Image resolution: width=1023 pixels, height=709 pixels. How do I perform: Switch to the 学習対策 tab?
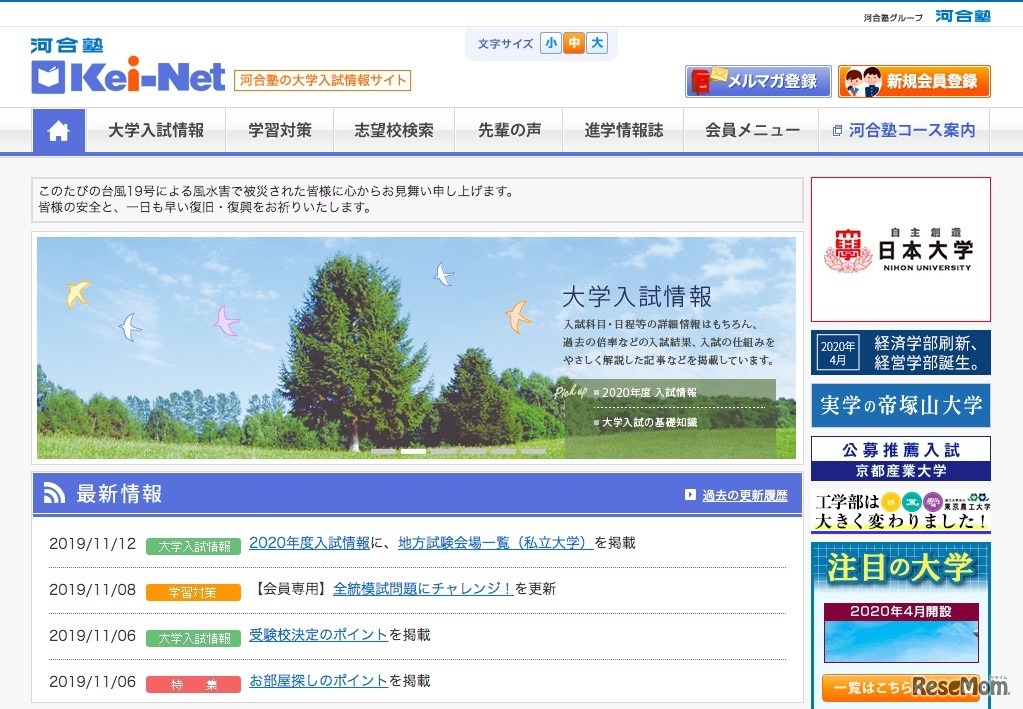279,130
